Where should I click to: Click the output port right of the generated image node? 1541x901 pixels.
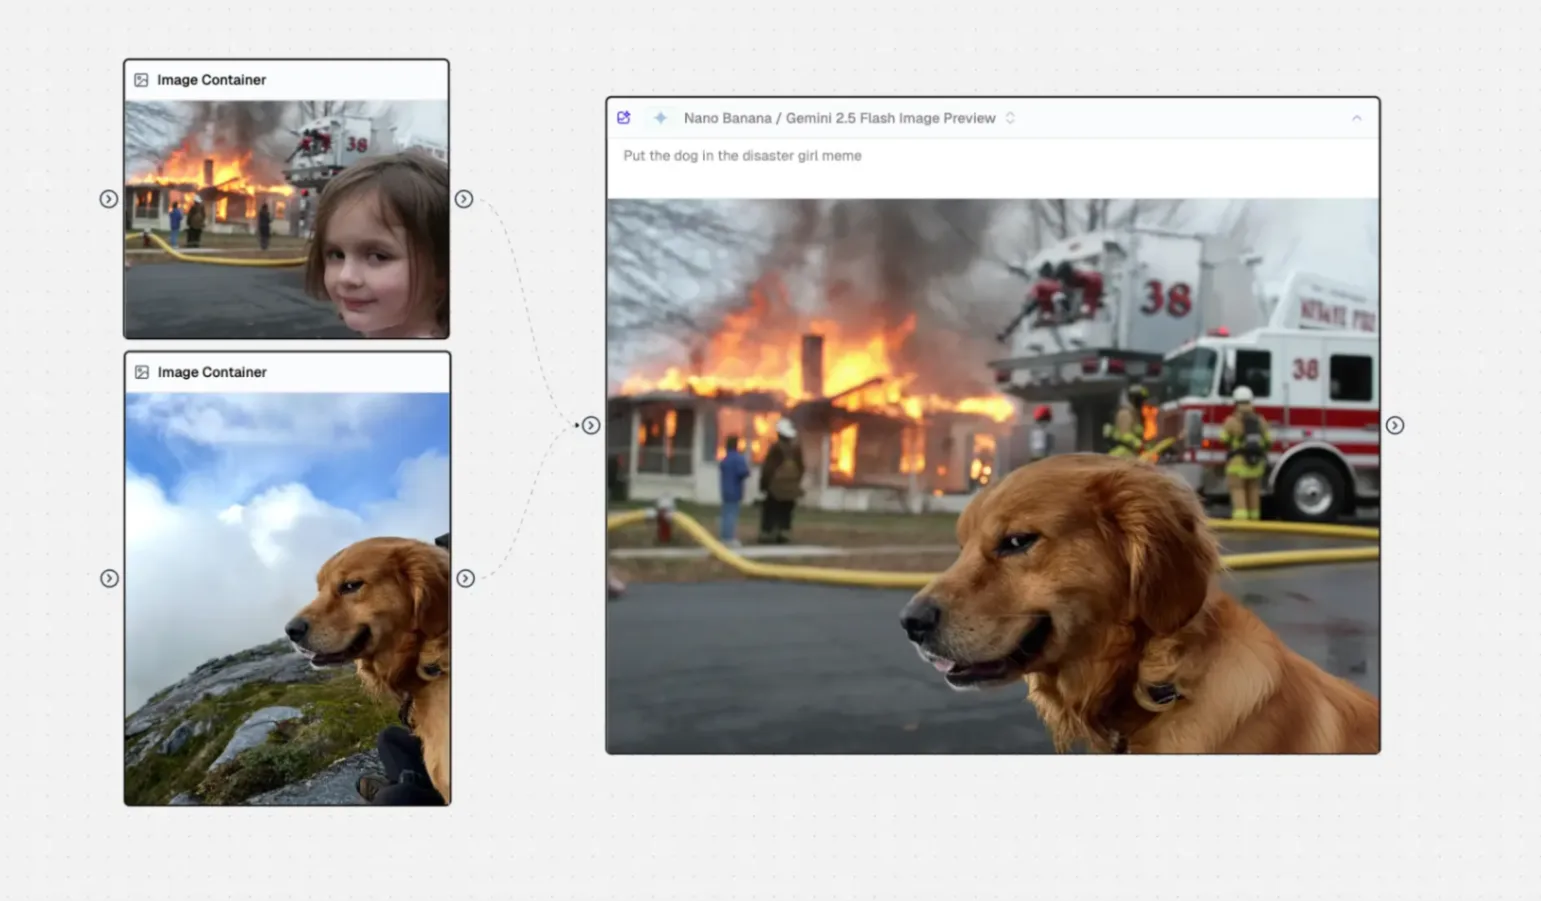click(x=1395, y=426)
